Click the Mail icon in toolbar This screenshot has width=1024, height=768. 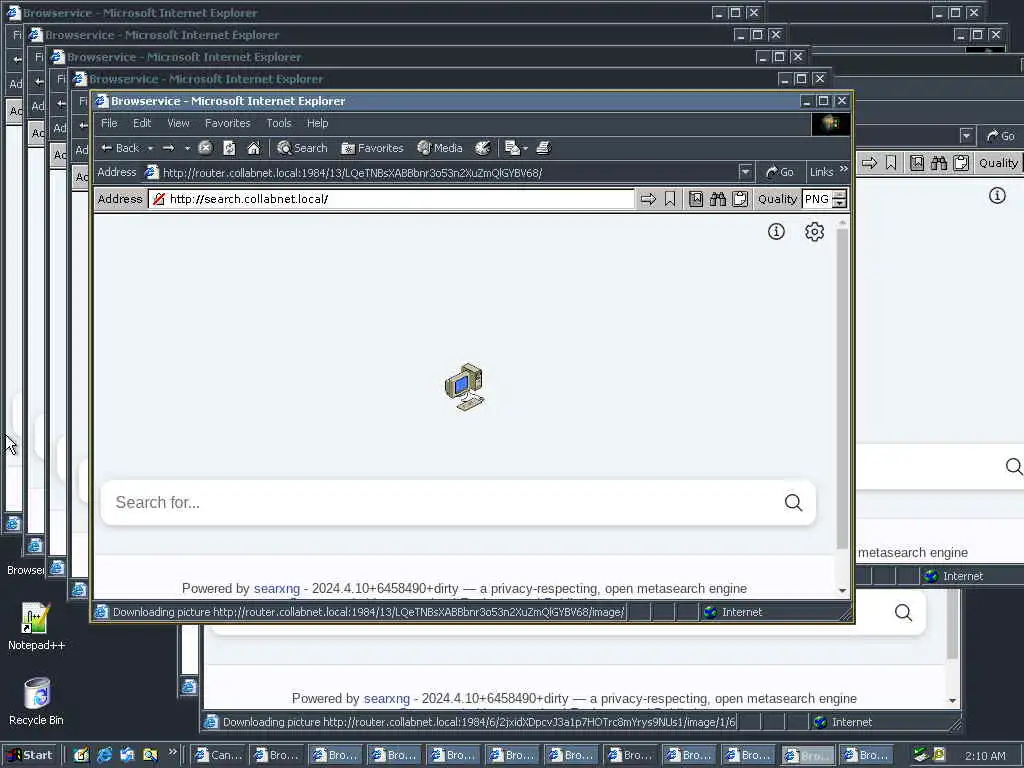pyautogui.click(x=512, y=148)
